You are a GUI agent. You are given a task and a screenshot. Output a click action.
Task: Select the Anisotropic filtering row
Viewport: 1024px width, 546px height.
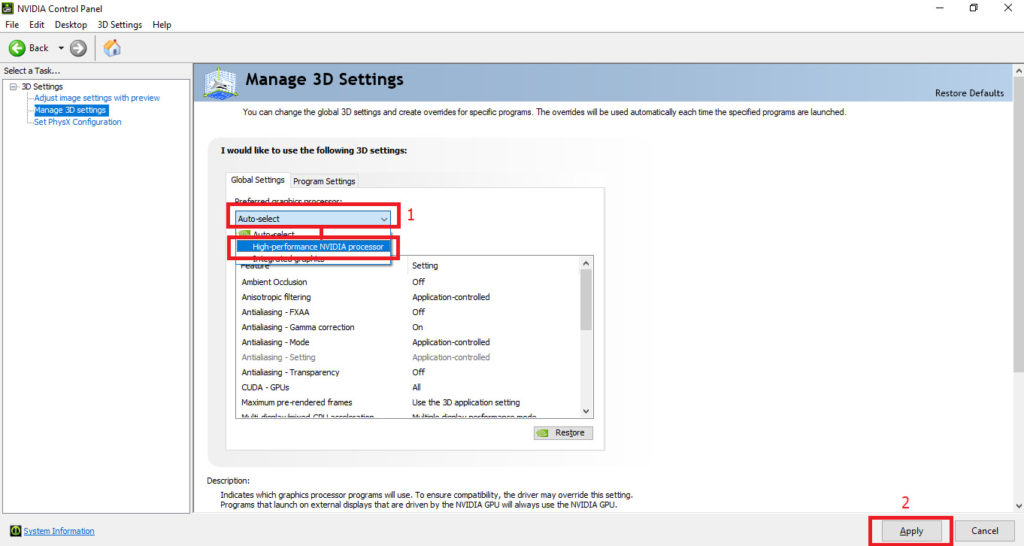408,297
